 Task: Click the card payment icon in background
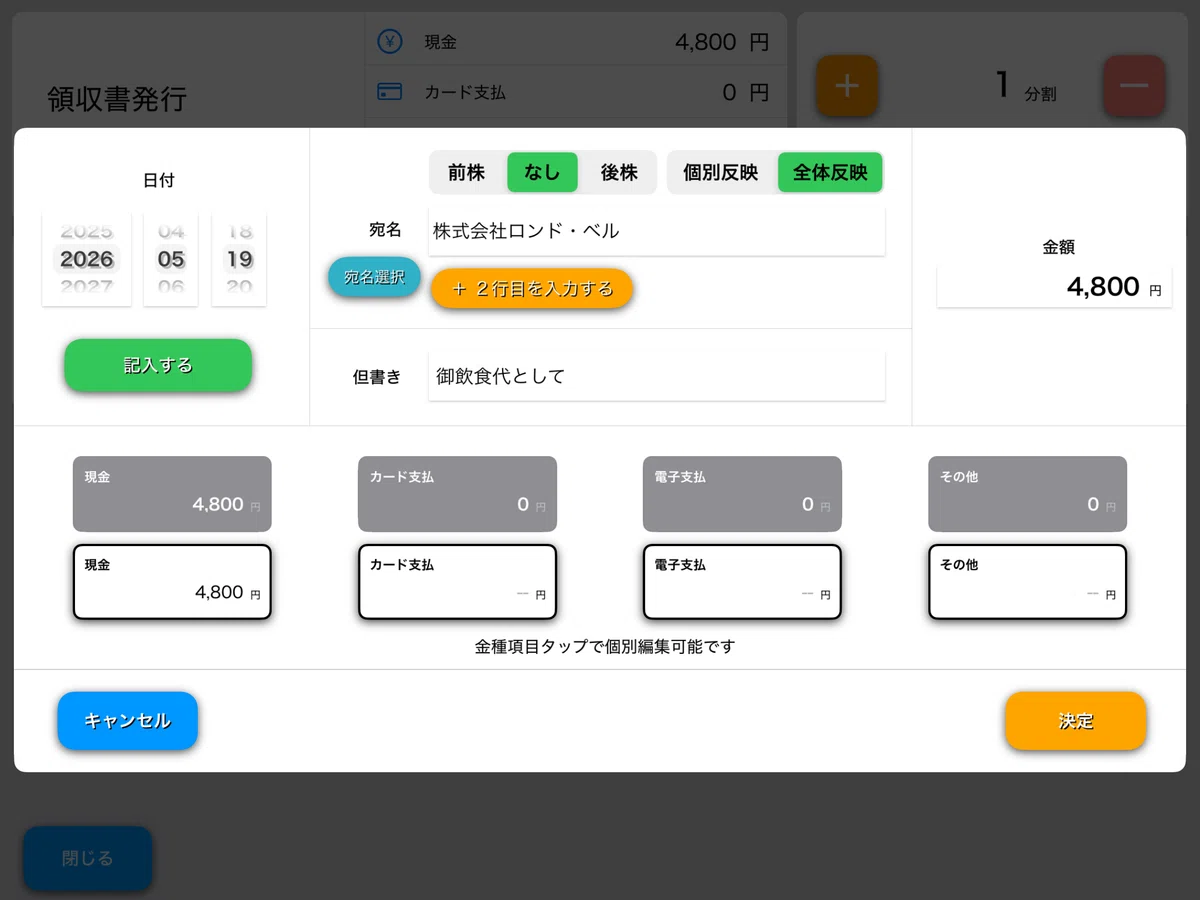click(389, 92)
